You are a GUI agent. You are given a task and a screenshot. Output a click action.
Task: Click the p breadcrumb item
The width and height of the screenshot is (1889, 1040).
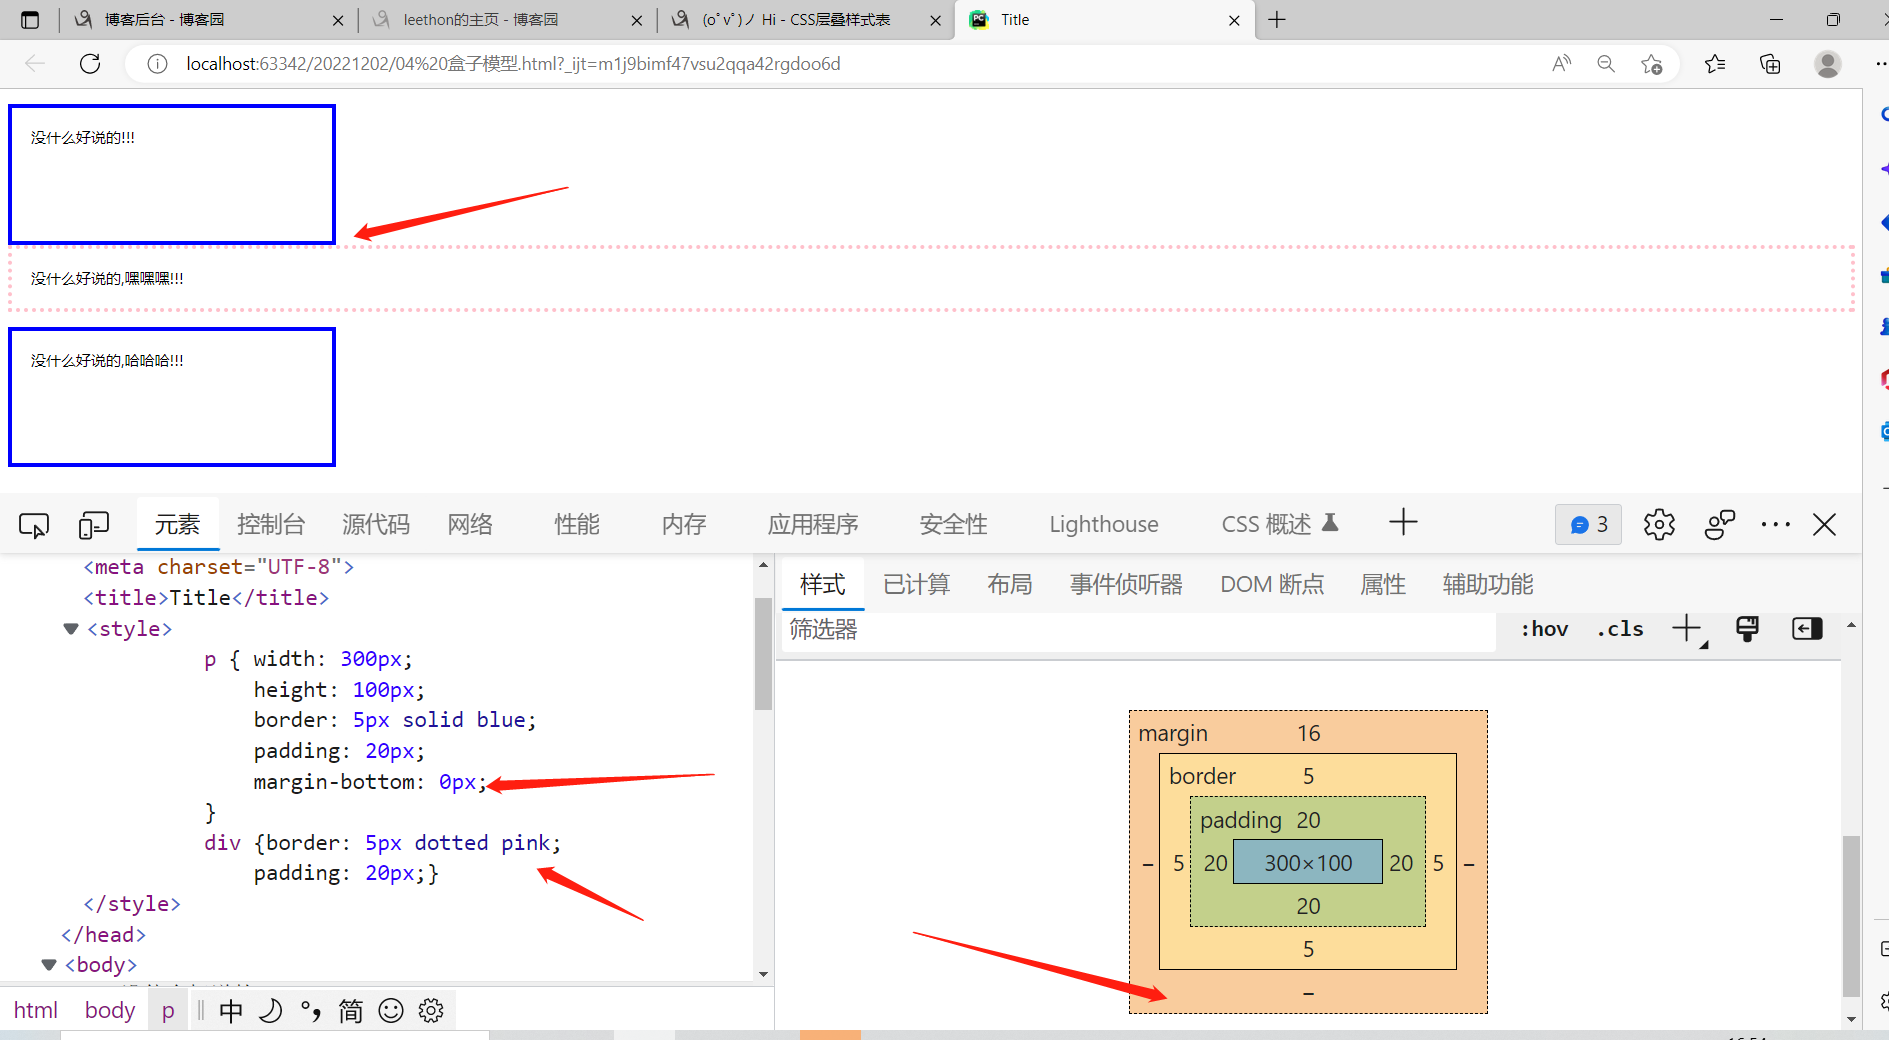coord(168,1010)
